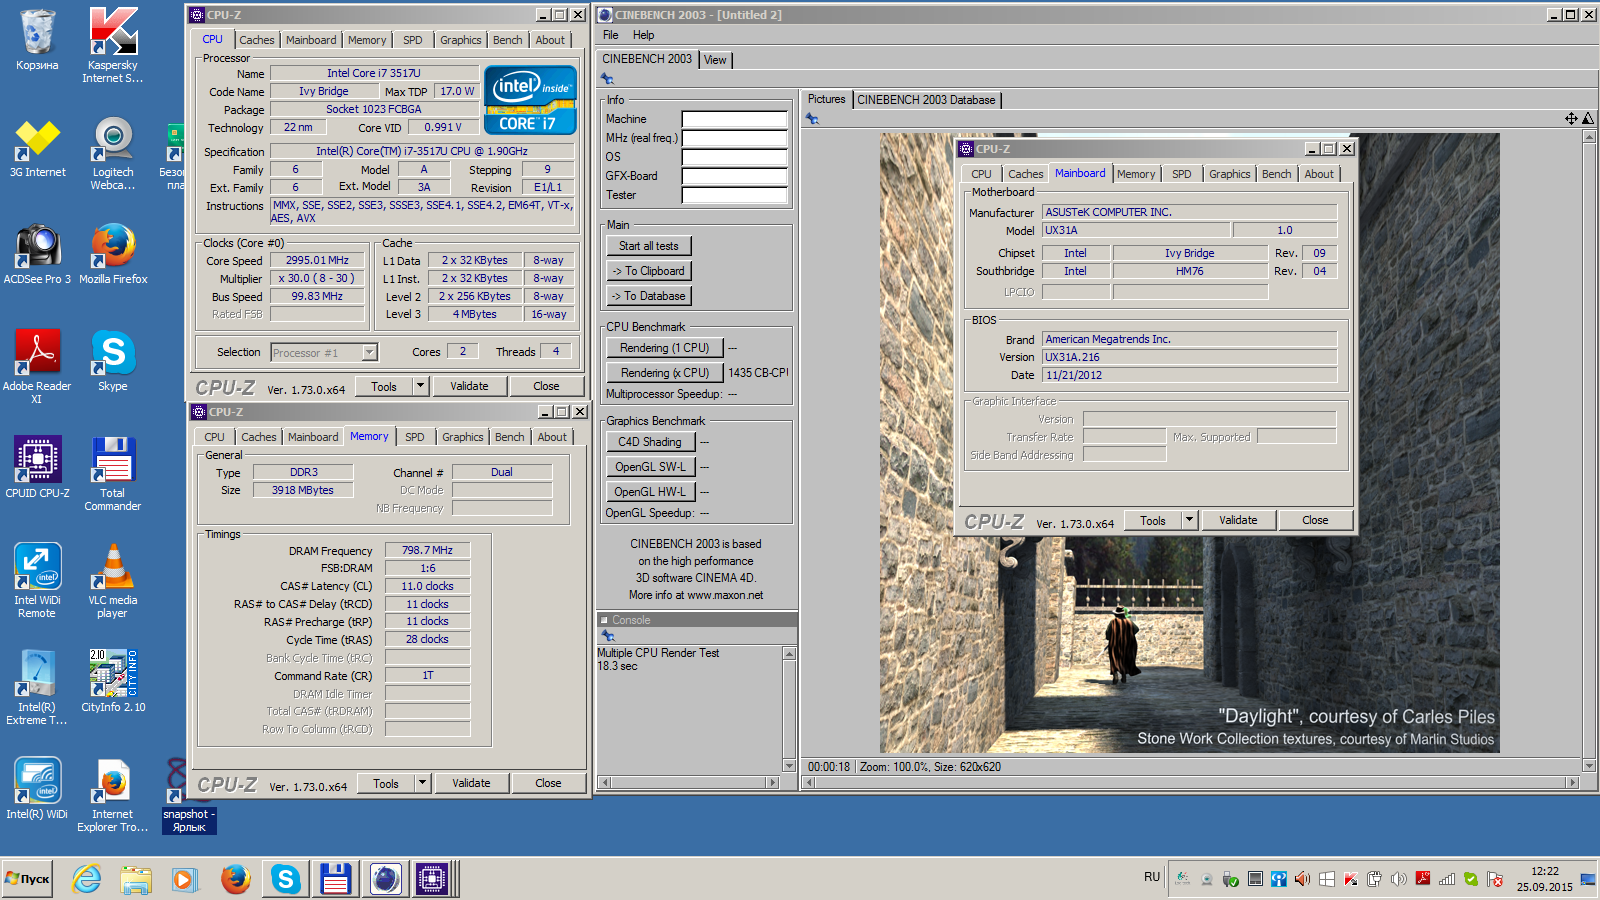Click the move-view cross-arrows icon in Pictures panel
The image size is (1600, 900).
tap(1571, 119)
